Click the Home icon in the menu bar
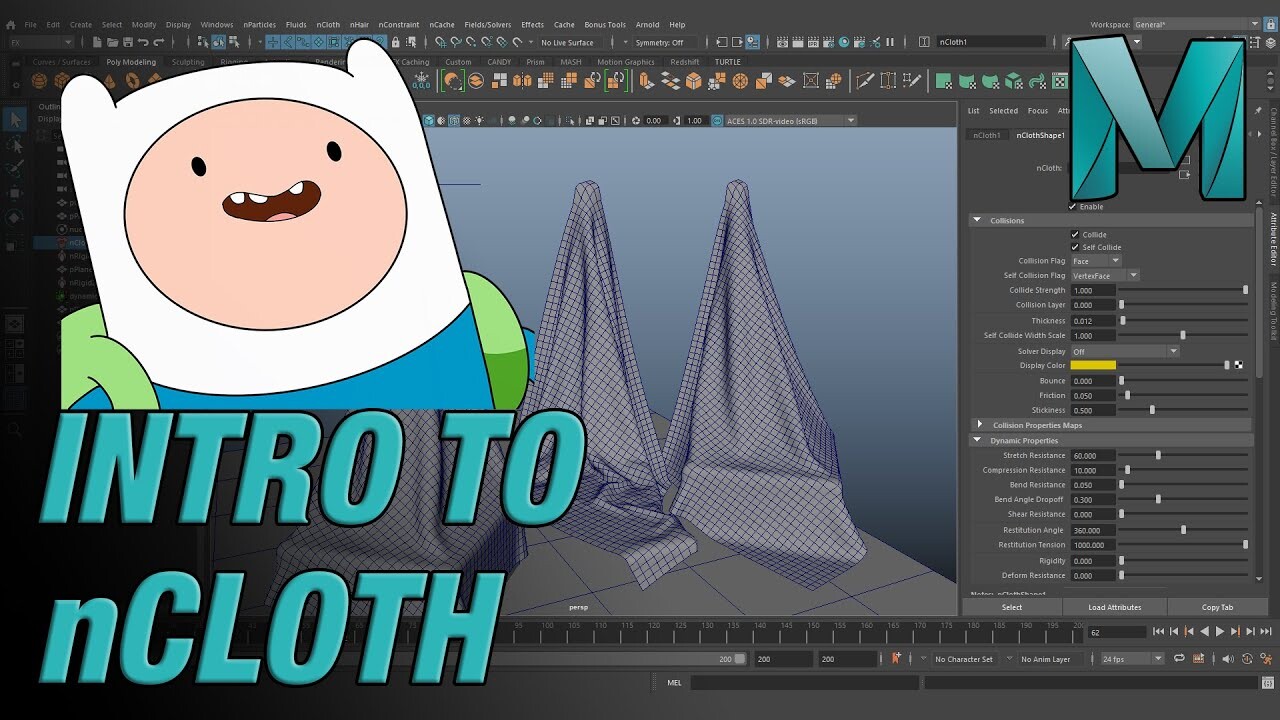This screenshot has width=1280, height=720. (9, 24)
